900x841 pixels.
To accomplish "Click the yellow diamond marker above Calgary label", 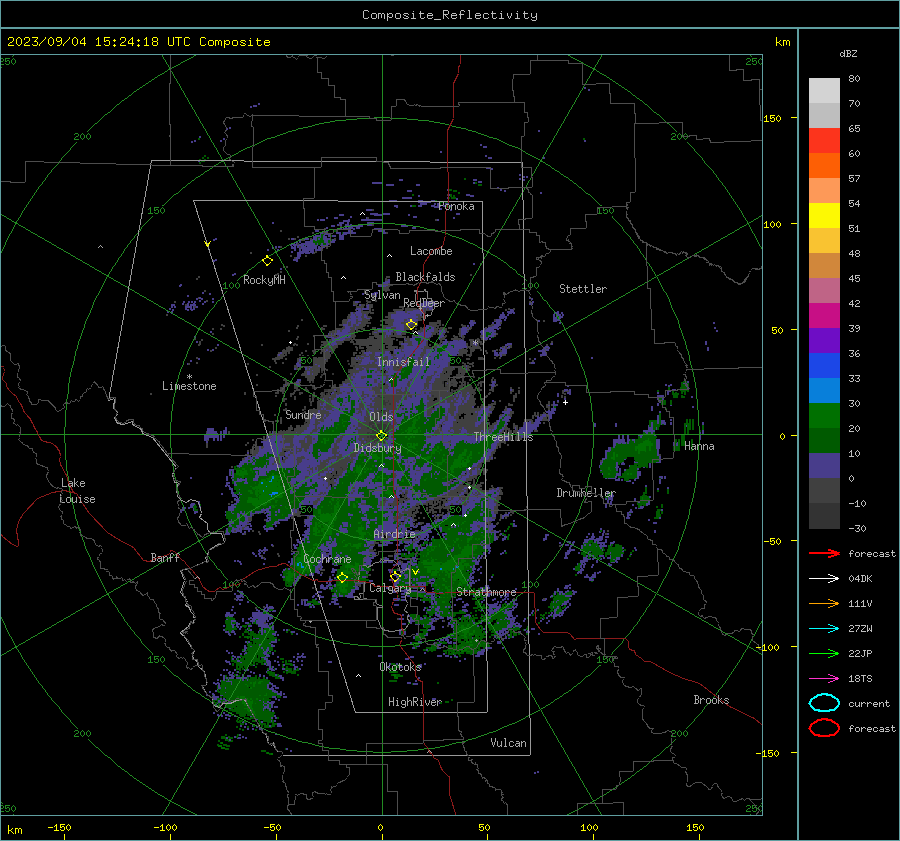I will point(395,576).
